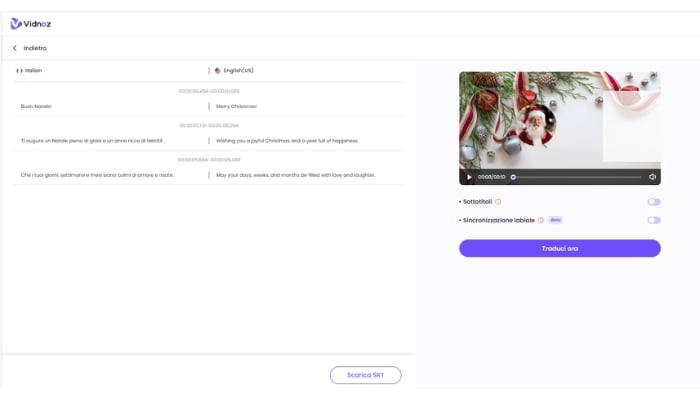Click the video preview thumbnail
Viewport: 700px width, 400px height.
point(559,120)
